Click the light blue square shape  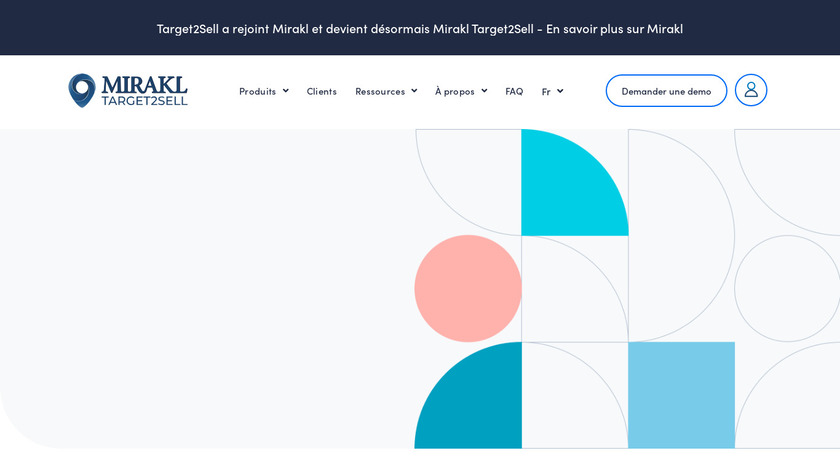click(x=681, y=395)
